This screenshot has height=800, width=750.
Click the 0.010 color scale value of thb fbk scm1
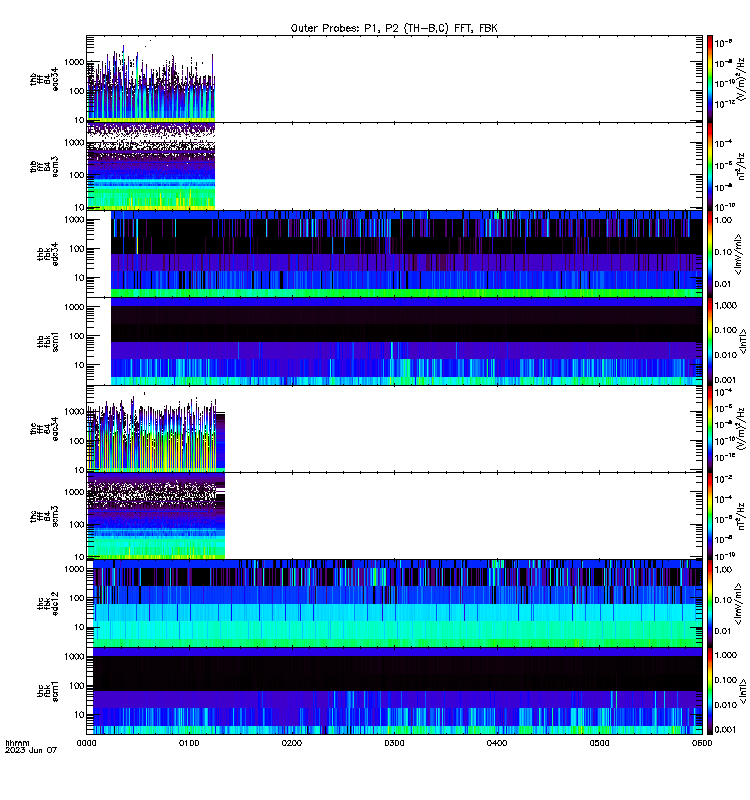click(726, 355)
